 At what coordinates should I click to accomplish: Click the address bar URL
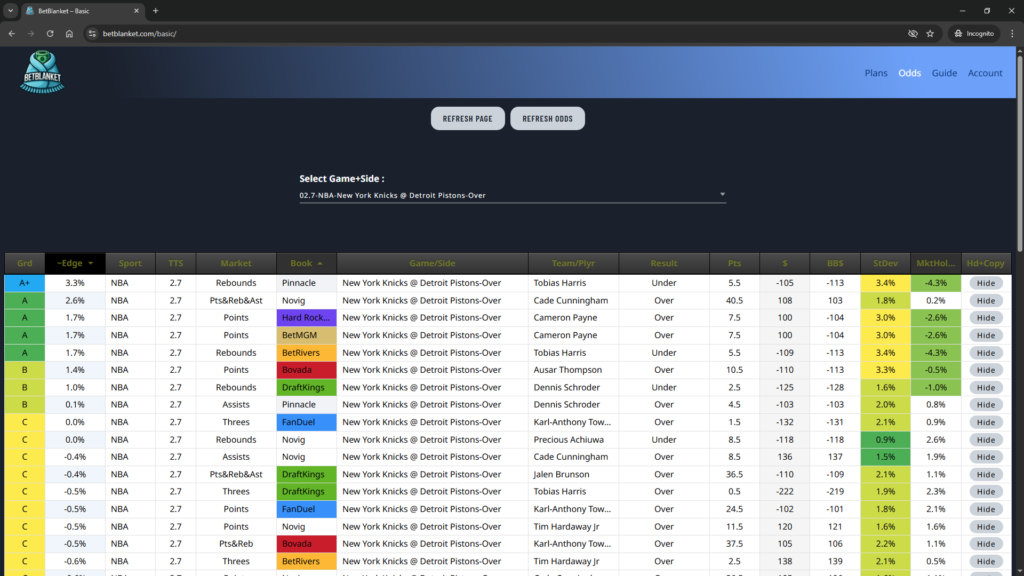(x=139, y=33)
